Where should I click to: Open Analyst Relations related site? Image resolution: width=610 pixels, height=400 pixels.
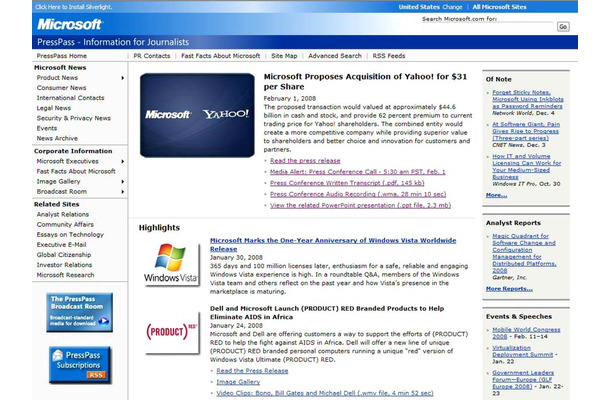[x=63, y=214]
